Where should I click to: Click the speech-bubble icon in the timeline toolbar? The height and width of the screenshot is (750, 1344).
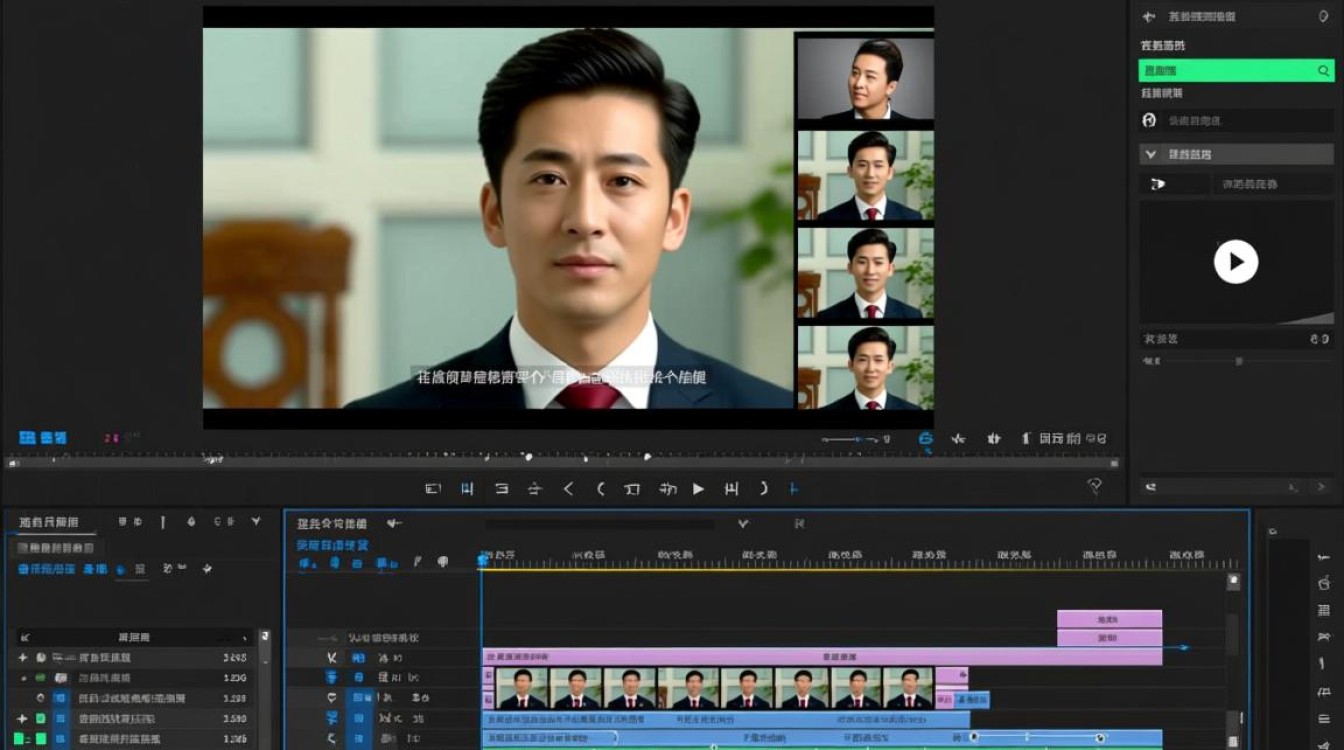(x=443, y=562)
